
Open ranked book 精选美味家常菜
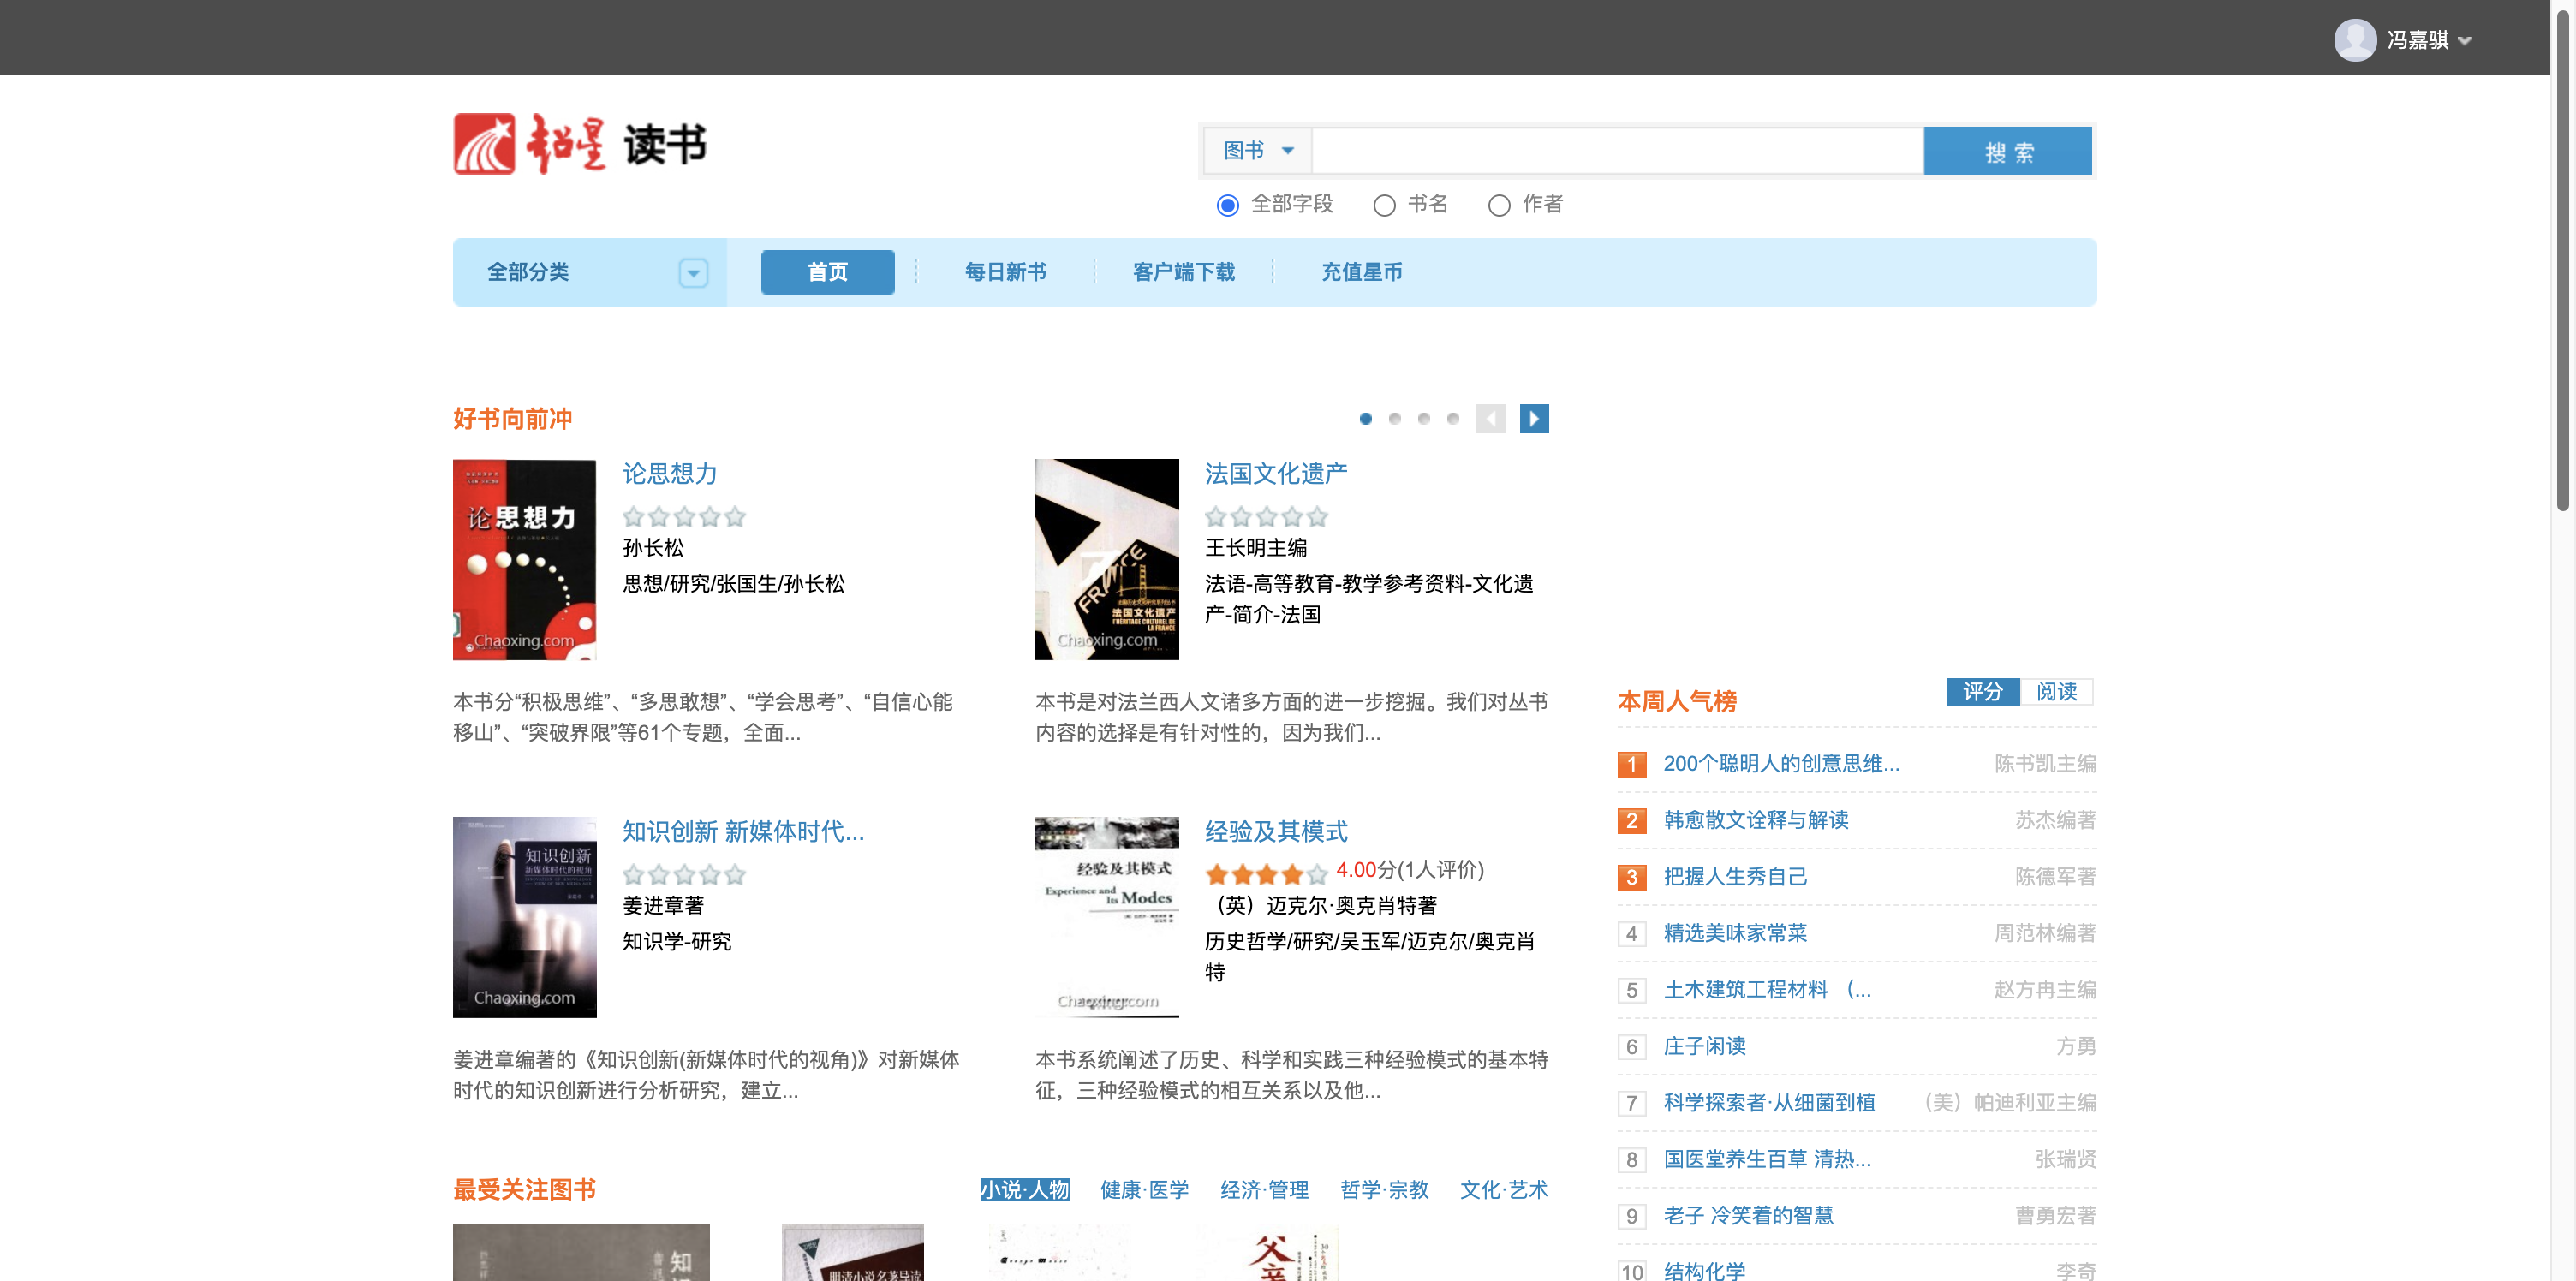point(1735,933)
